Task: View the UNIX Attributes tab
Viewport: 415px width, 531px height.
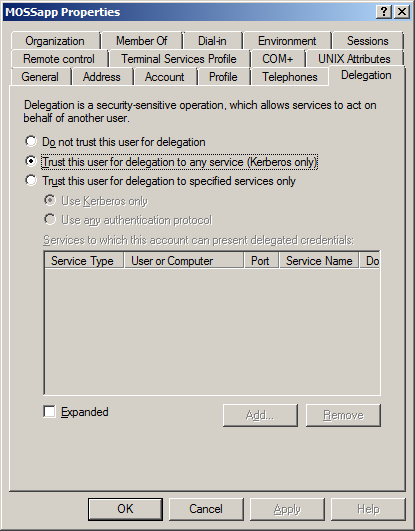Action: pyautogui.click(x=354, y=59)
